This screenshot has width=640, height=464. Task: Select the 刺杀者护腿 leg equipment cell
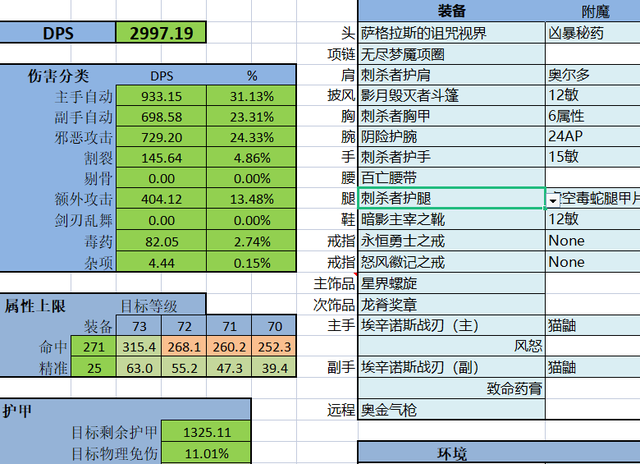tap(450, 198)
